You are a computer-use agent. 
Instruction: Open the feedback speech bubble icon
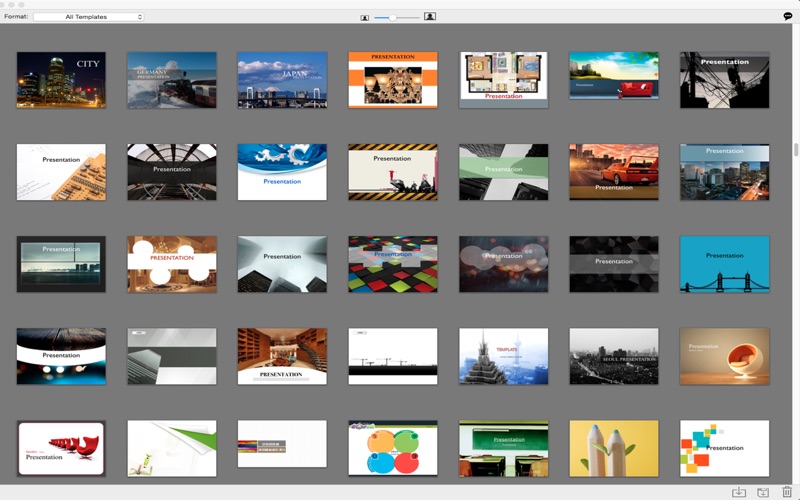click(788, 16)
